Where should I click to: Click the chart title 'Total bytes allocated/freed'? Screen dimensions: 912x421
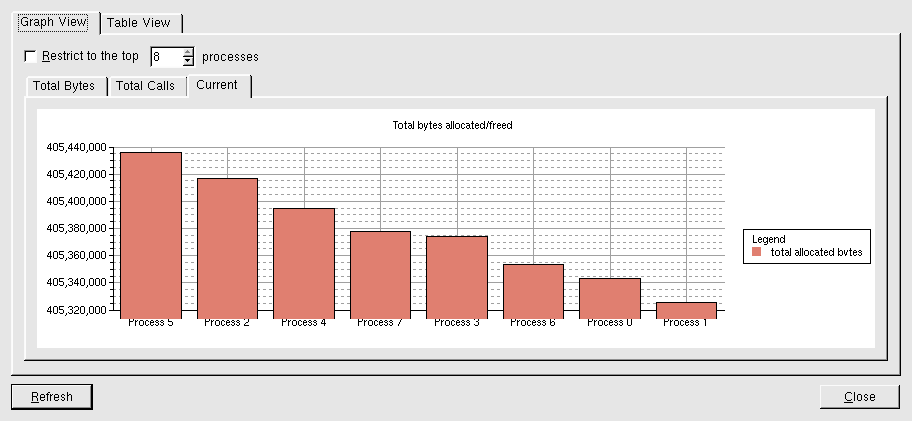452,125
